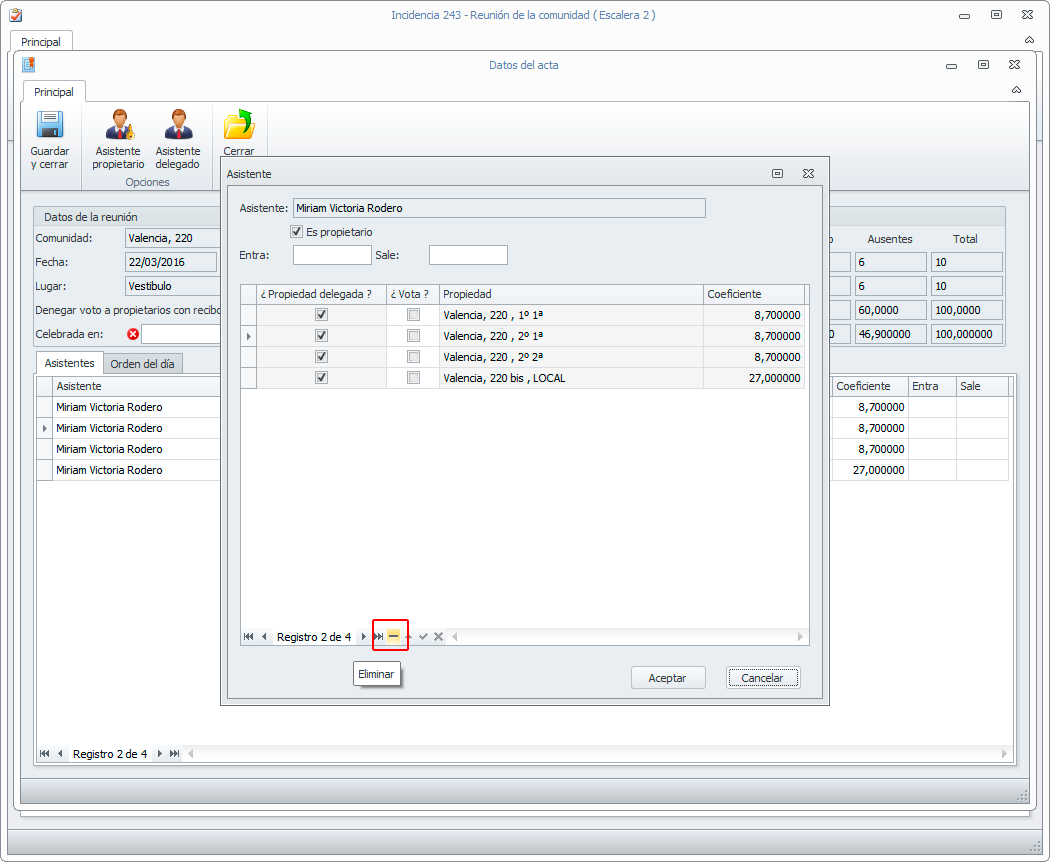Collapse the Incidencia 243 window ribbon chevron
The height and width of the screenshot is (862, 1050).
[1029, 40]
